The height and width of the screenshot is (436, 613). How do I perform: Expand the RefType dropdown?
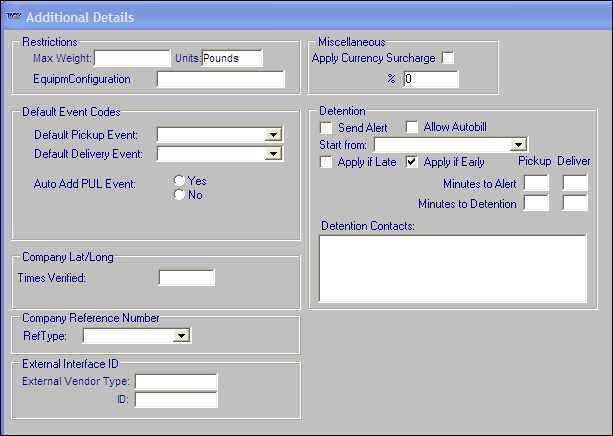[182, 336]
